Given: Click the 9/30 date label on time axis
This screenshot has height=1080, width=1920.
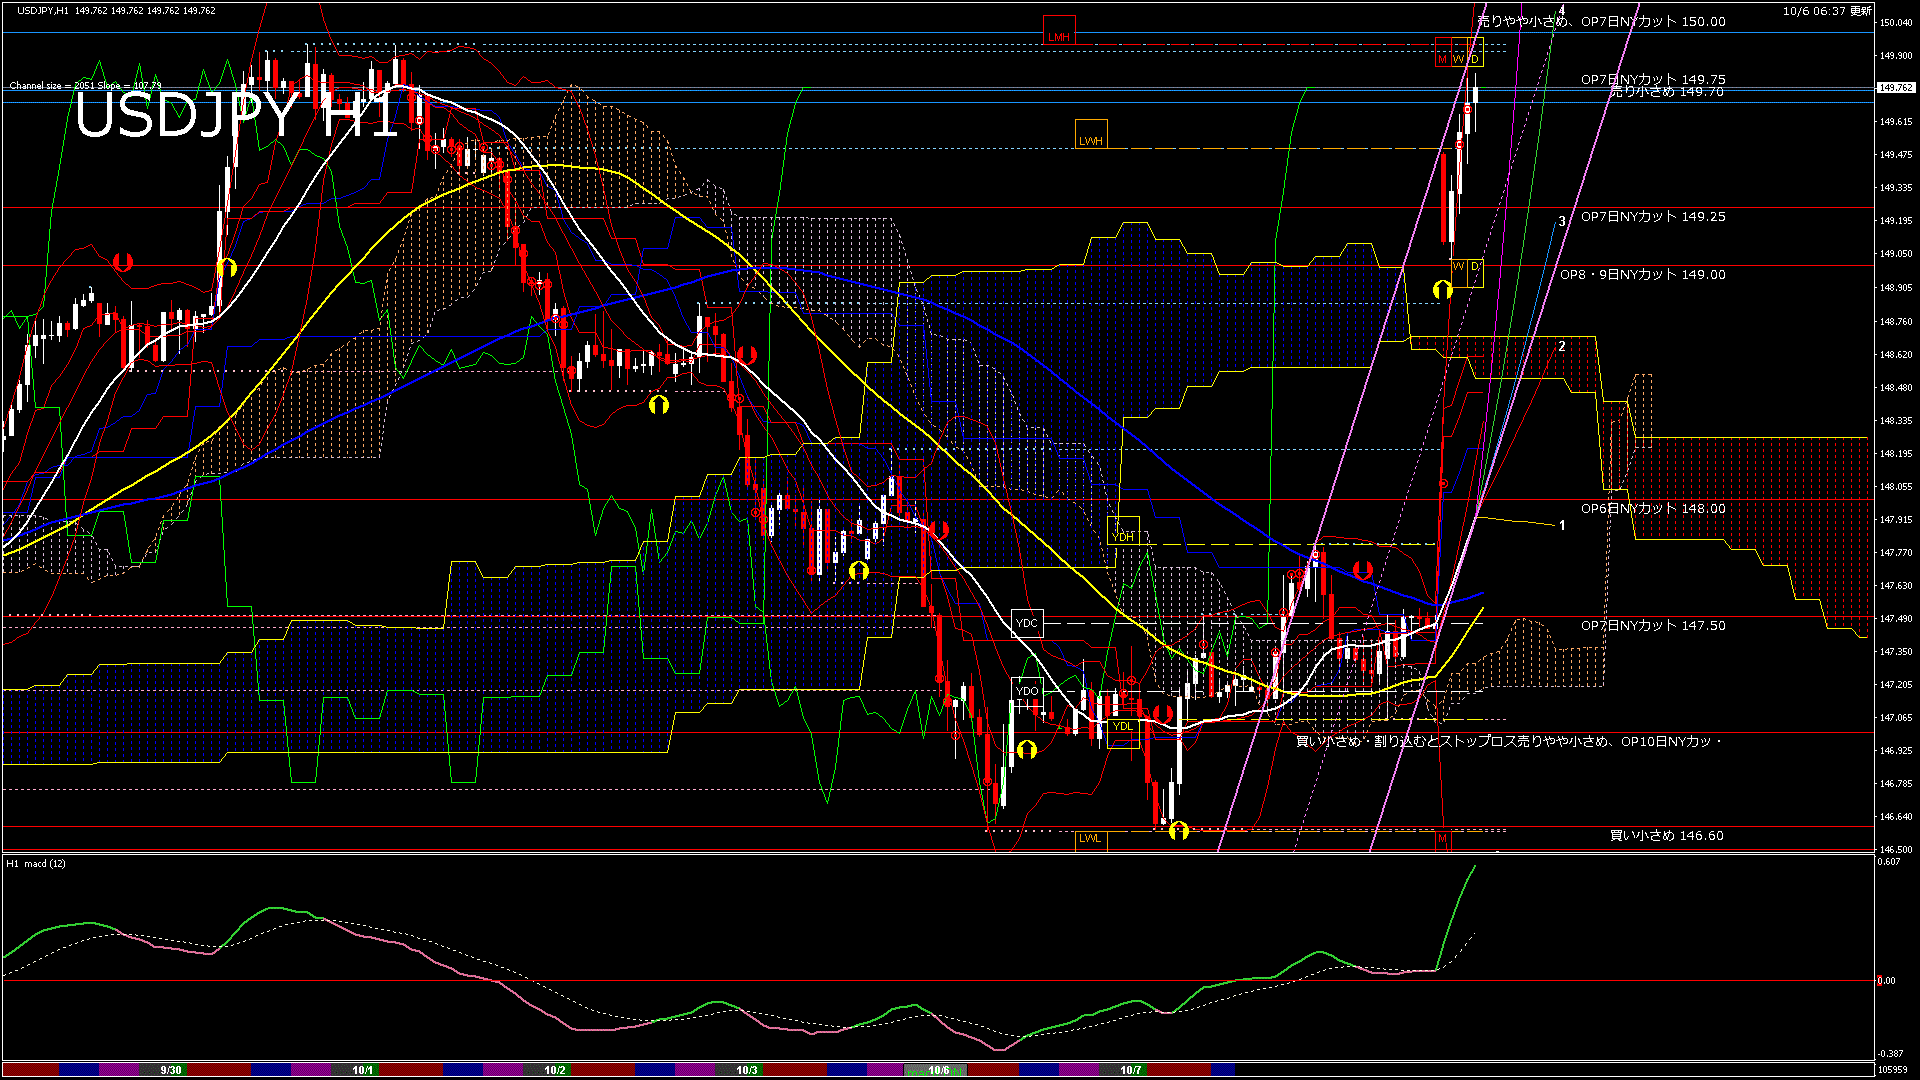Looking at the screenshot, I should tap(171, 1070).
